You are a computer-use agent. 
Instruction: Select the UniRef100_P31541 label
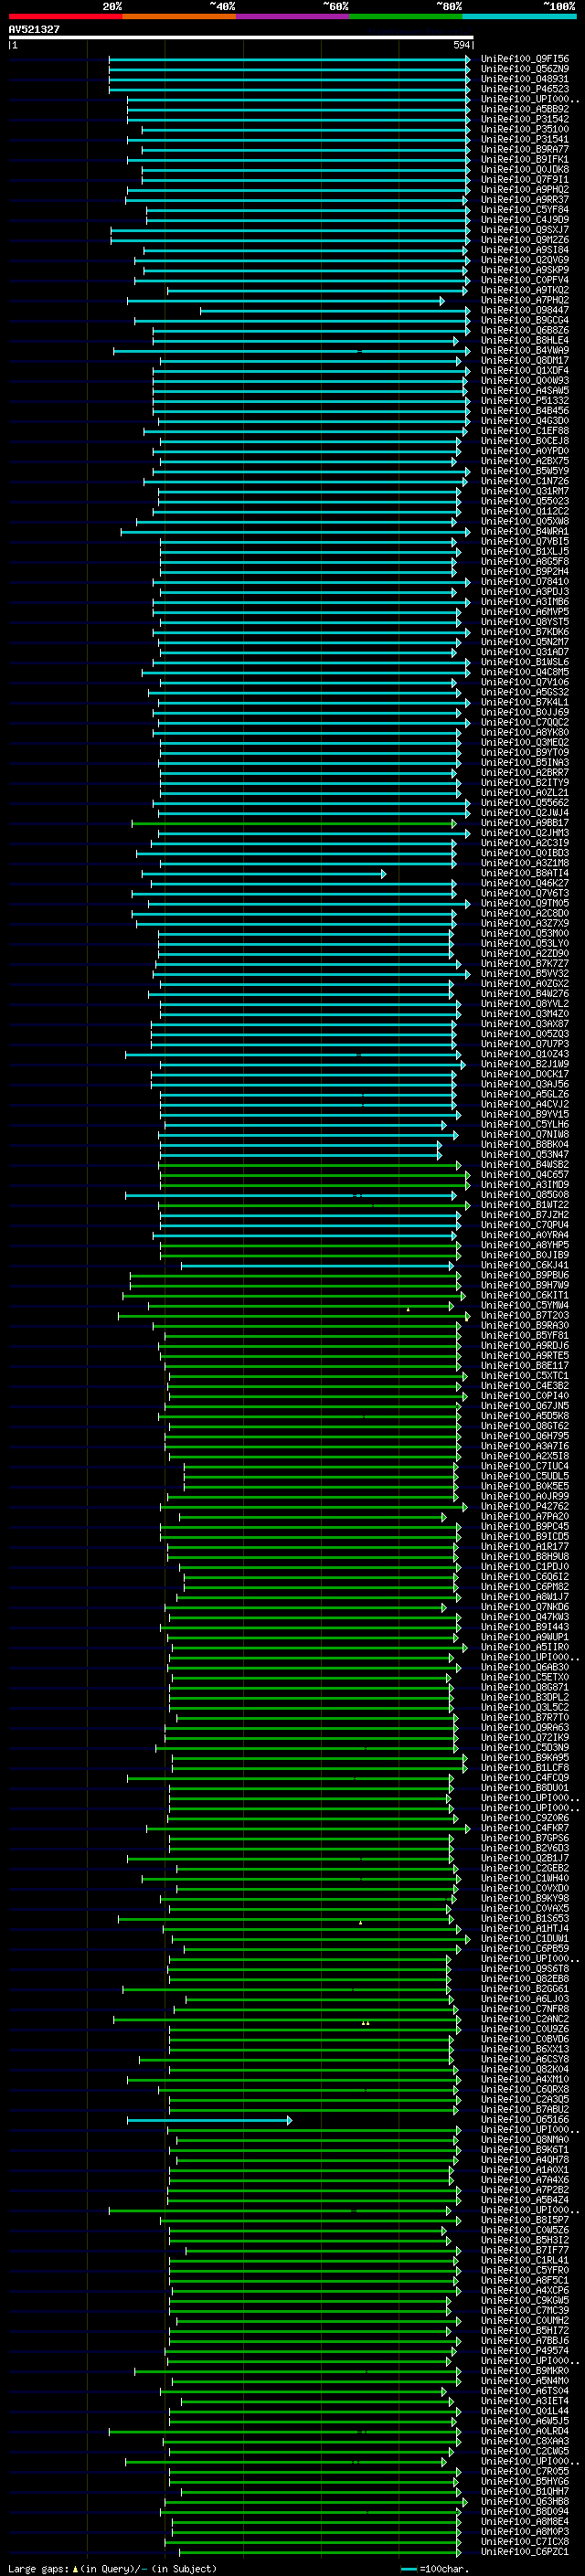525,139
